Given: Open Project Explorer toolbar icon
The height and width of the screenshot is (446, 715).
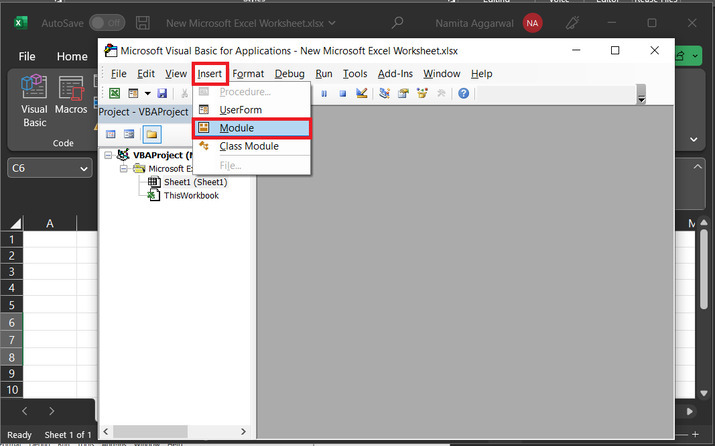Looking at the screenshot, I should click(384, 93).
